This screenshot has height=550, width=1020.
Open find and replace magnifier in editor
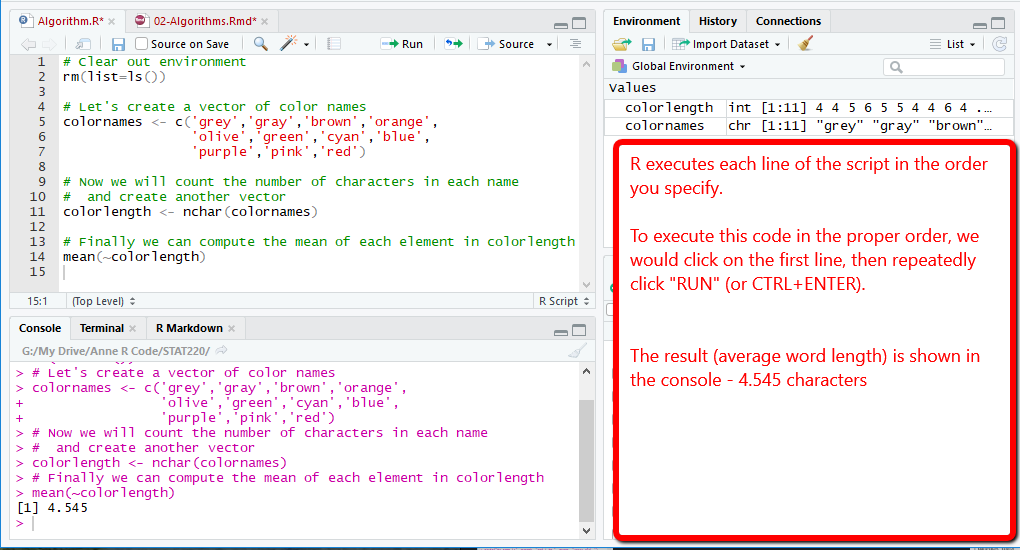click(x=260, y=44)
